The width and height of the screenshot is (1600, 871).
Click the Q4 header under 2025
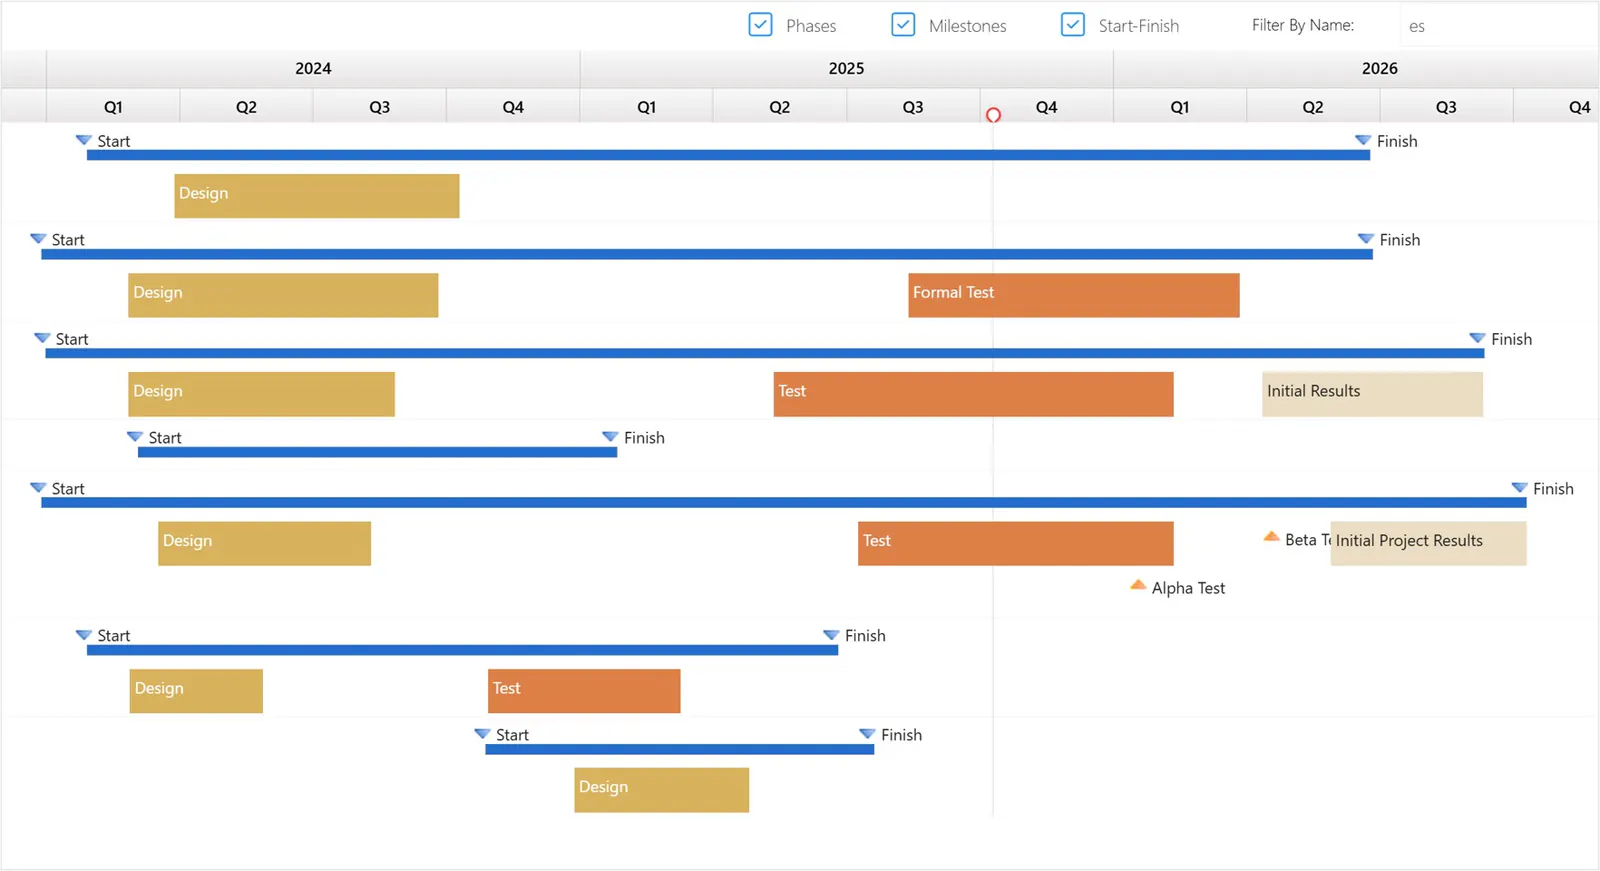[1046, 107]
